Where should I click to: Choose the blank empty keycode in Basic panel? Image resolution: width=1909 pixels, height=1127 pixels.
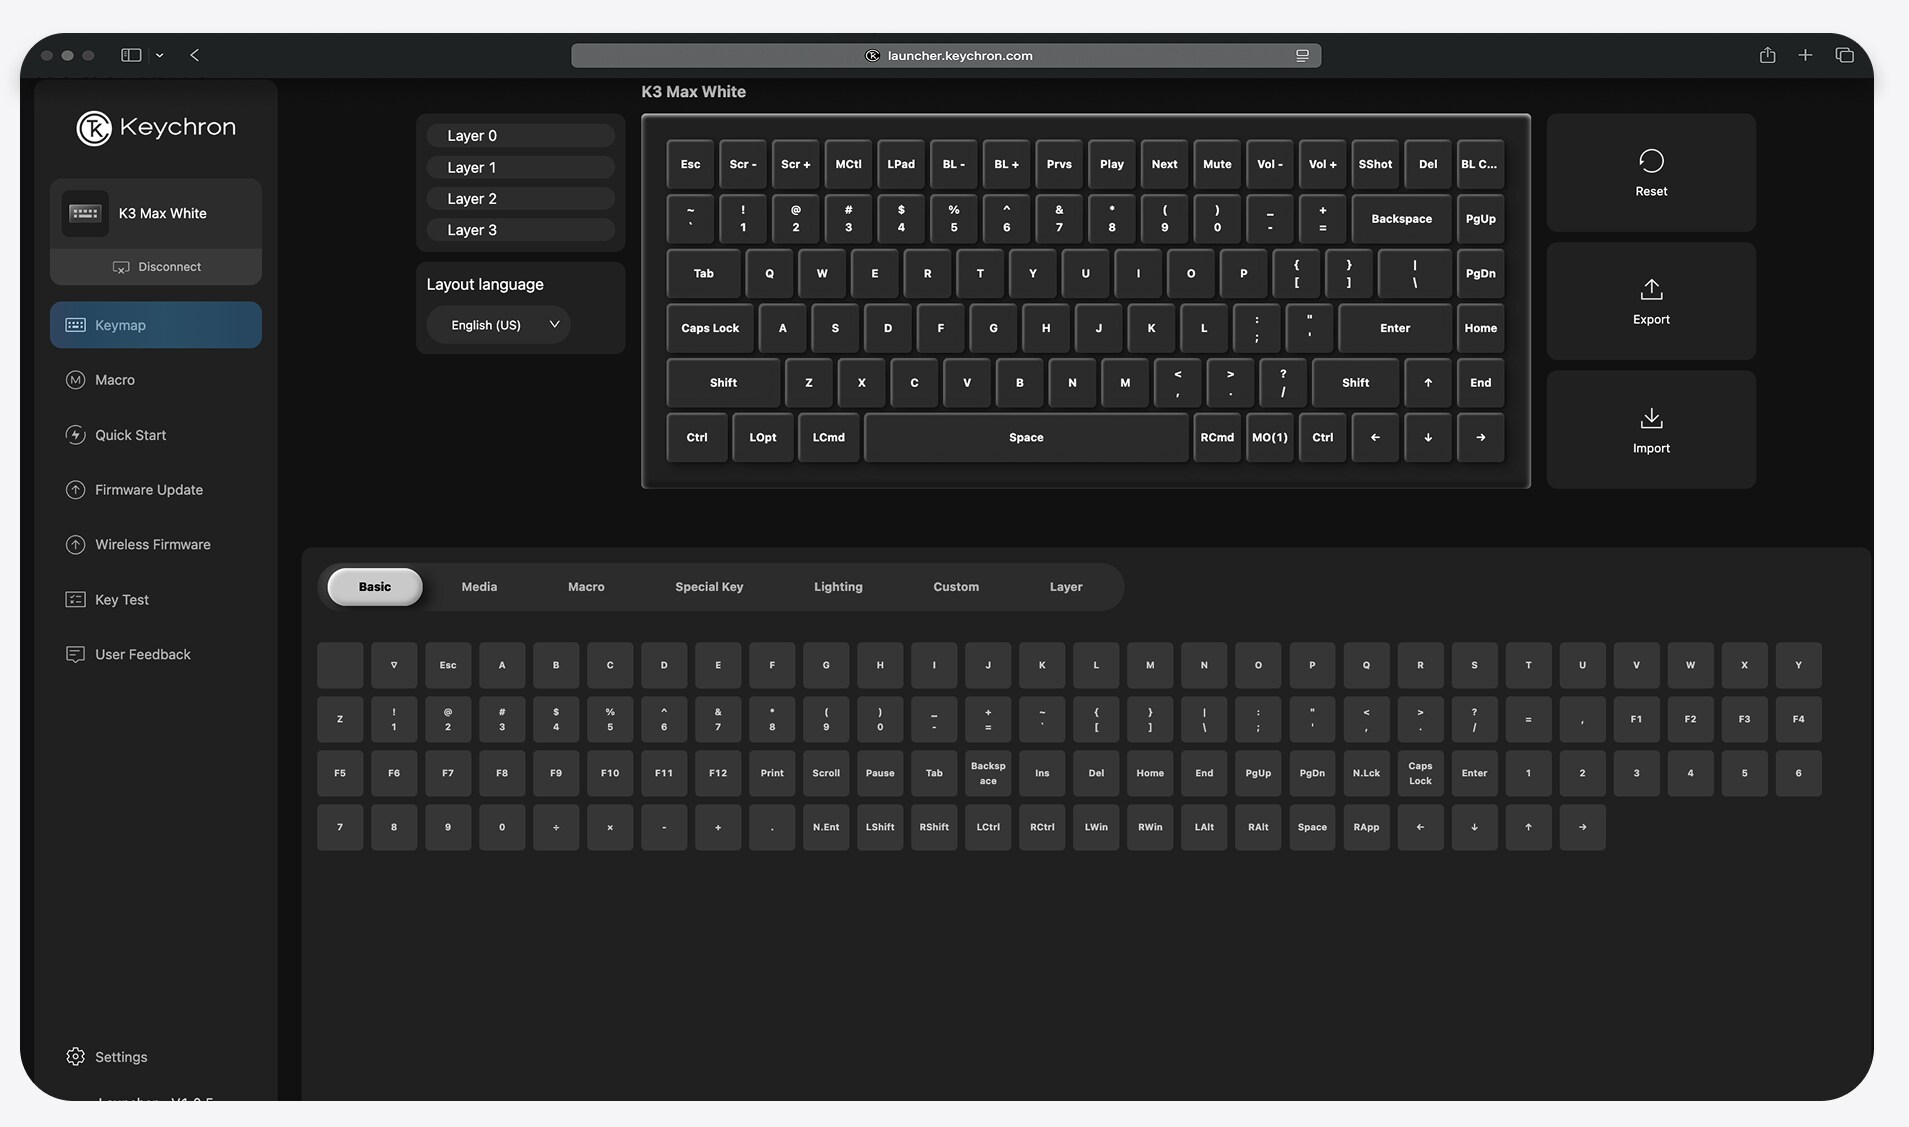click(340, 665)
